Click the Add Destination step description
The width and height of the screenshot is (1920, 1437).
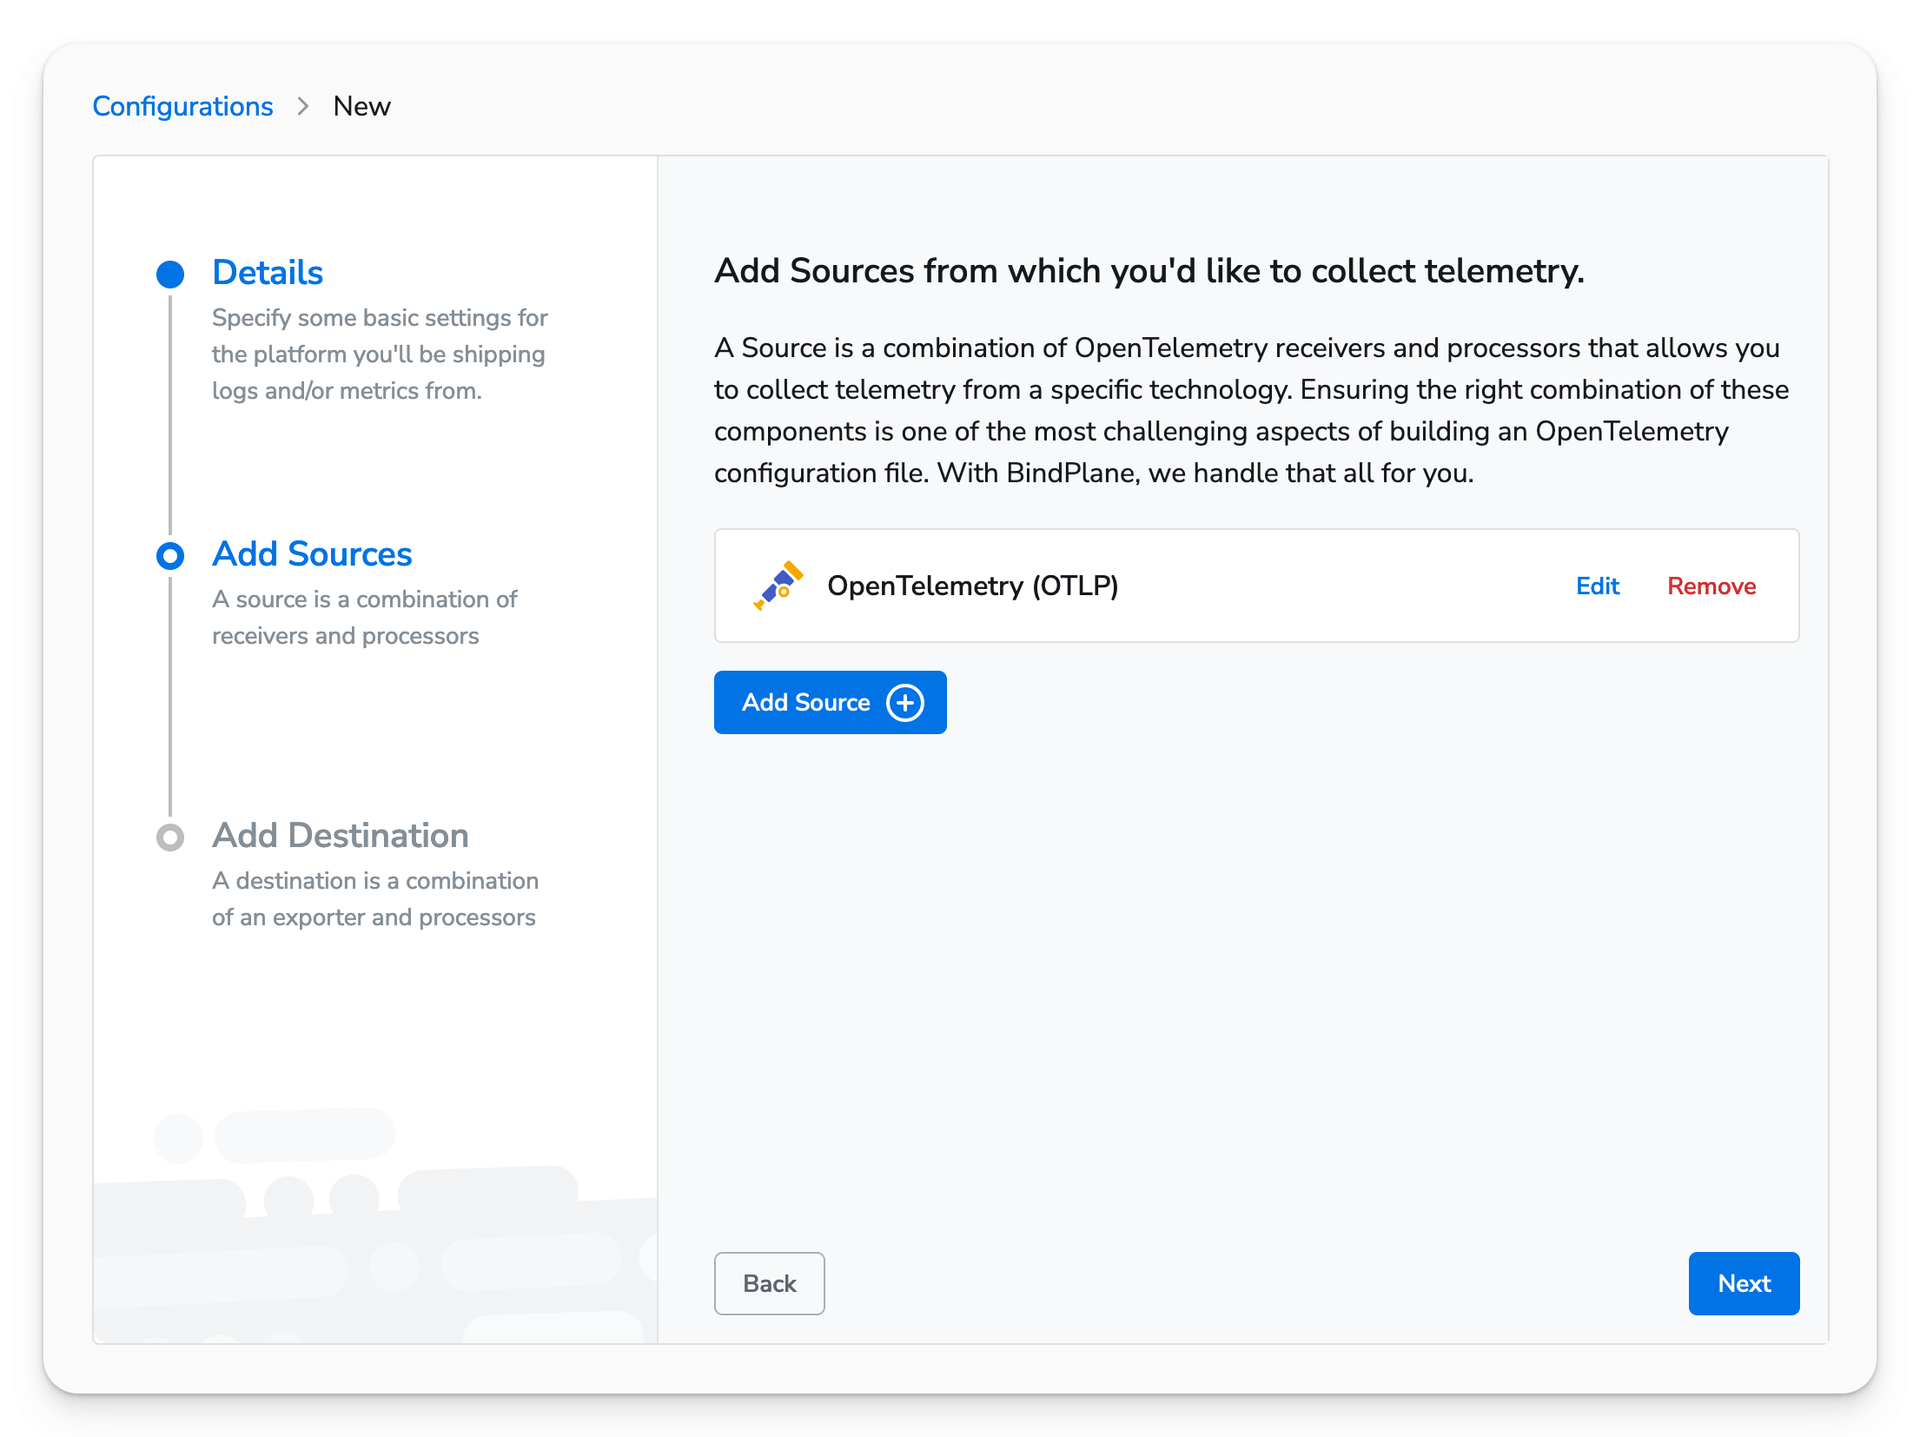pos(375,899)
